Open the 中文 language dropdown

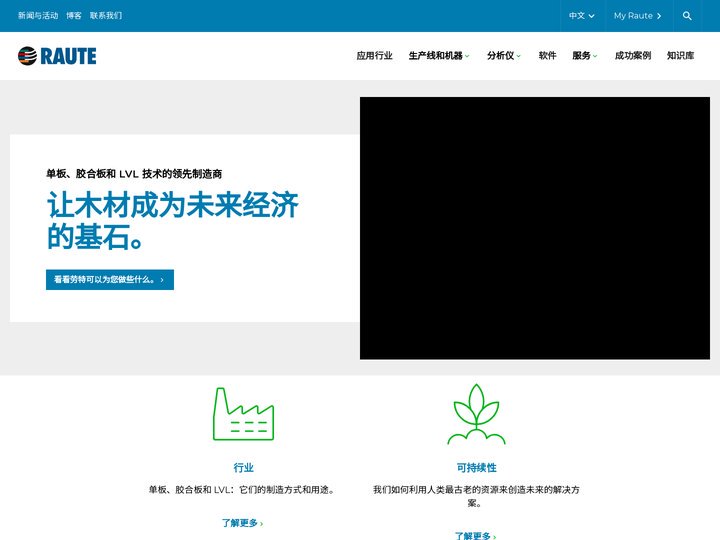(x=582, y=16)
